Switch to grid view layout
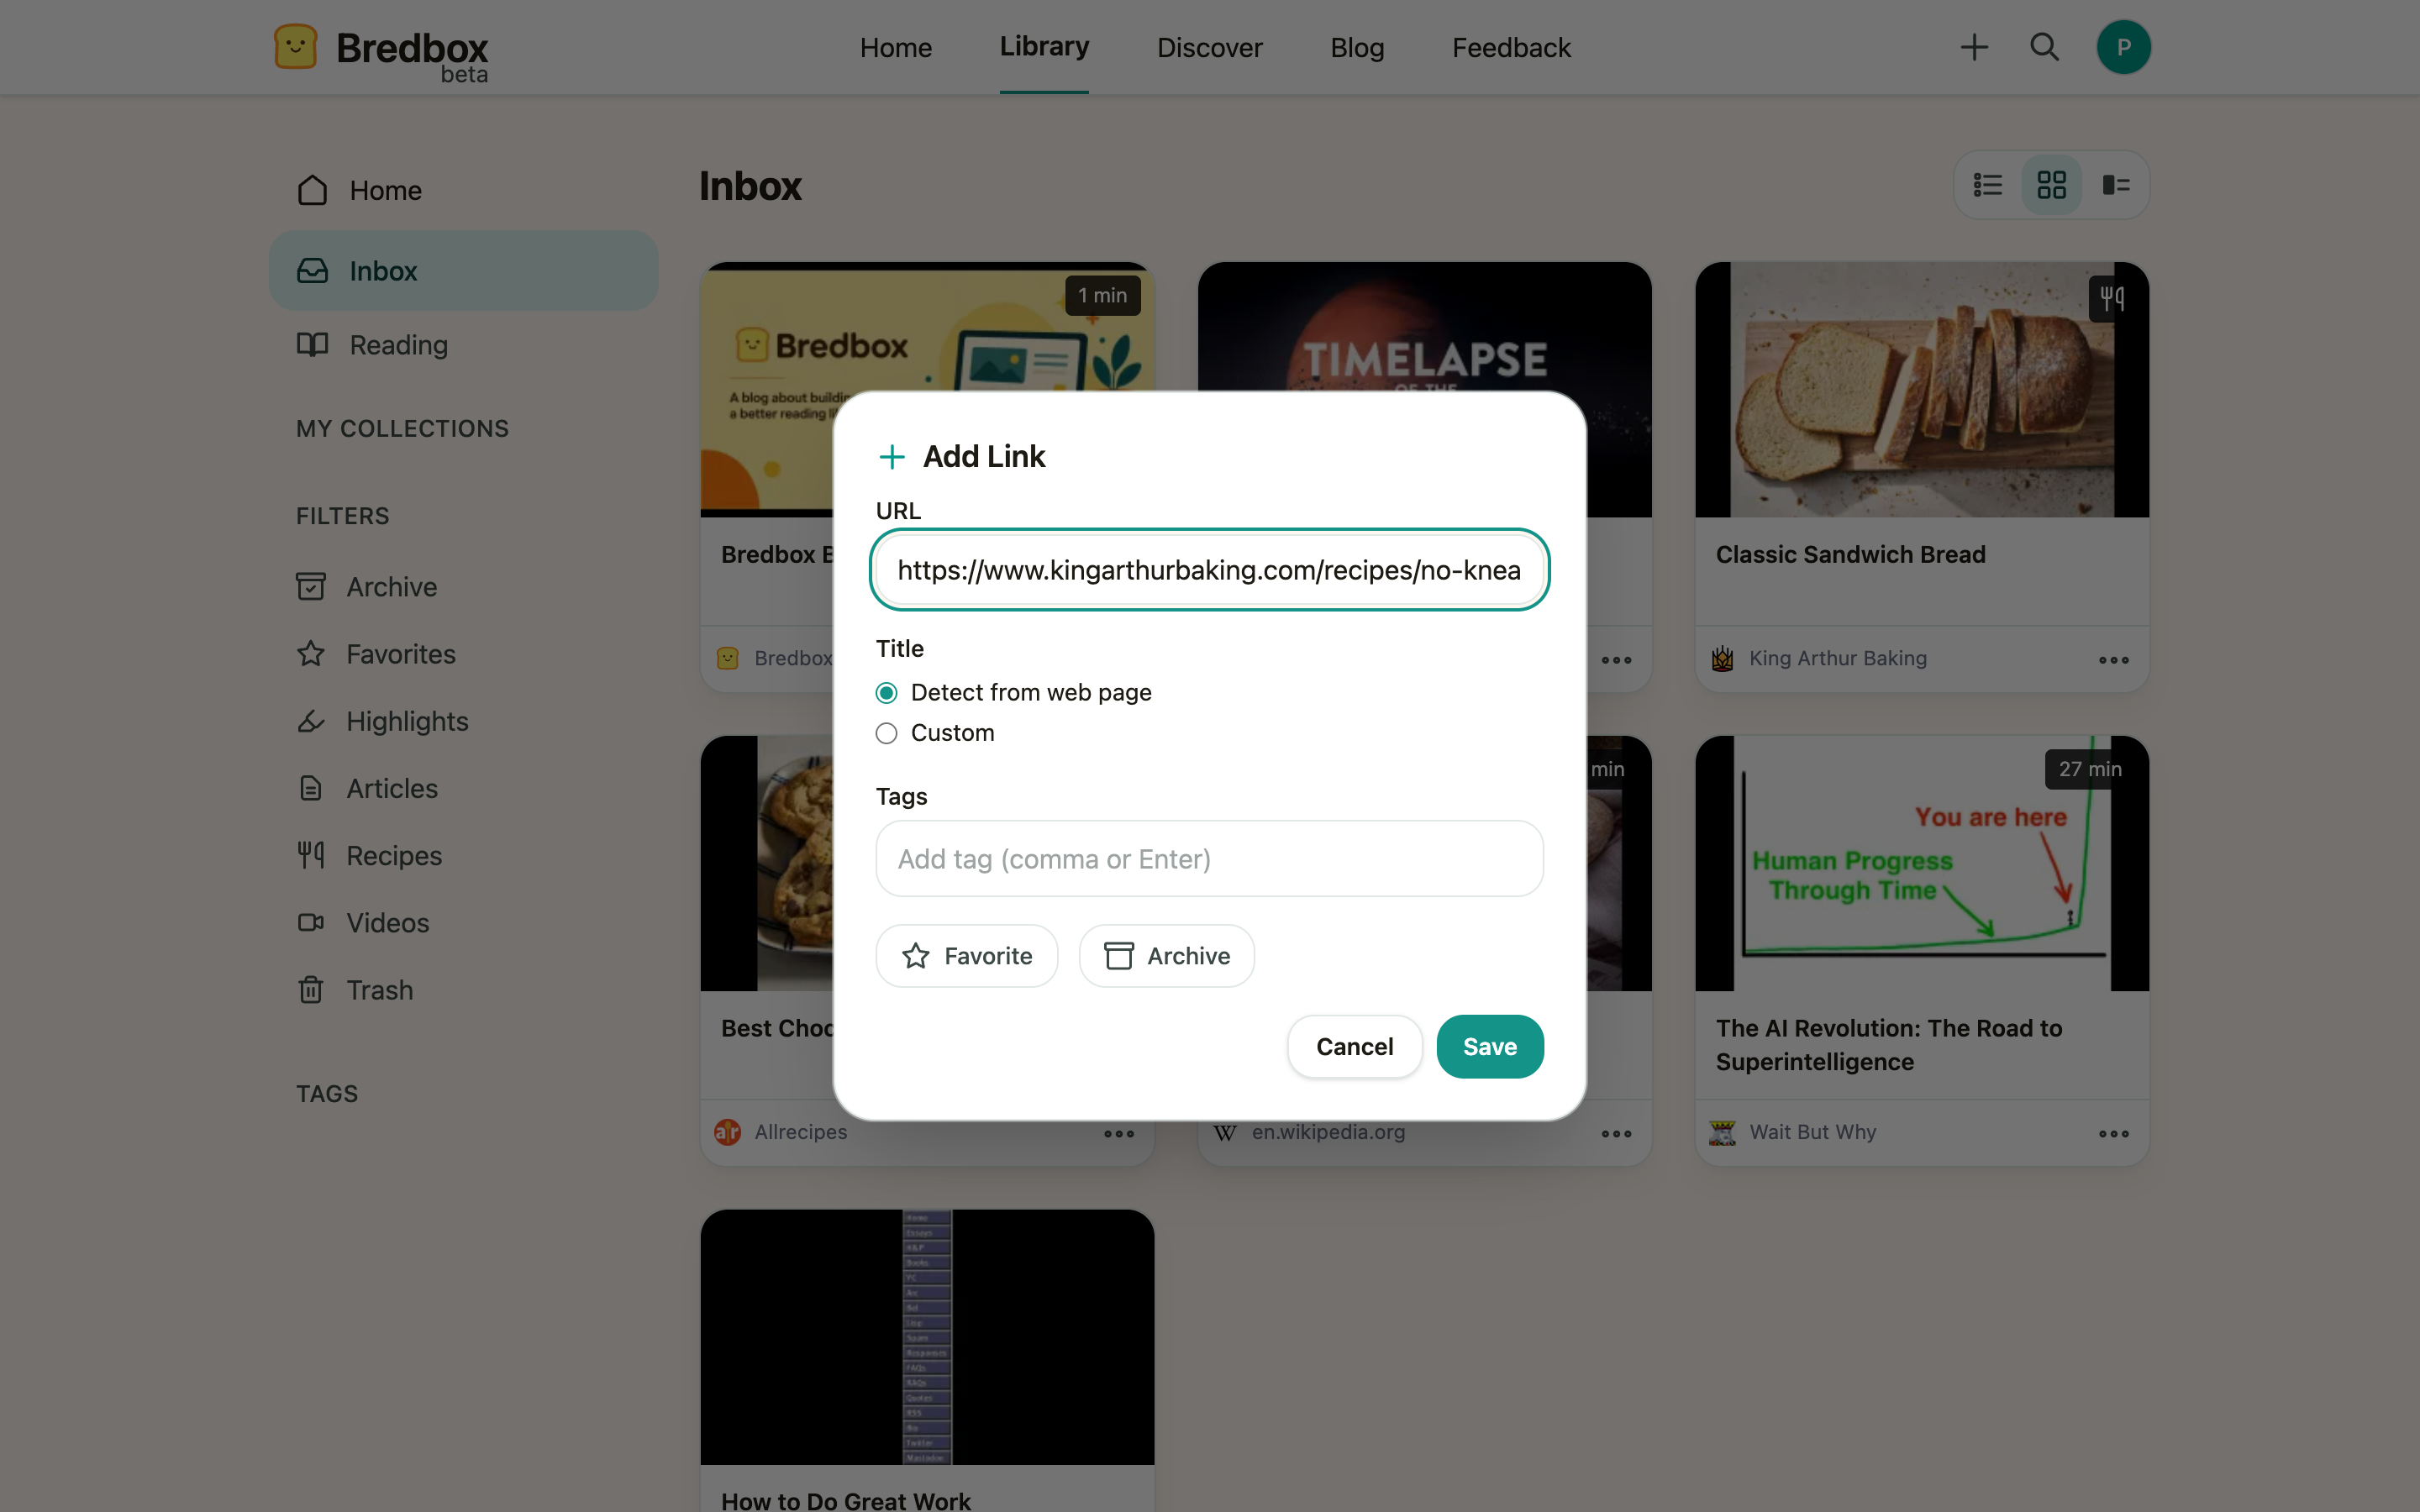 pos(2051,185)
